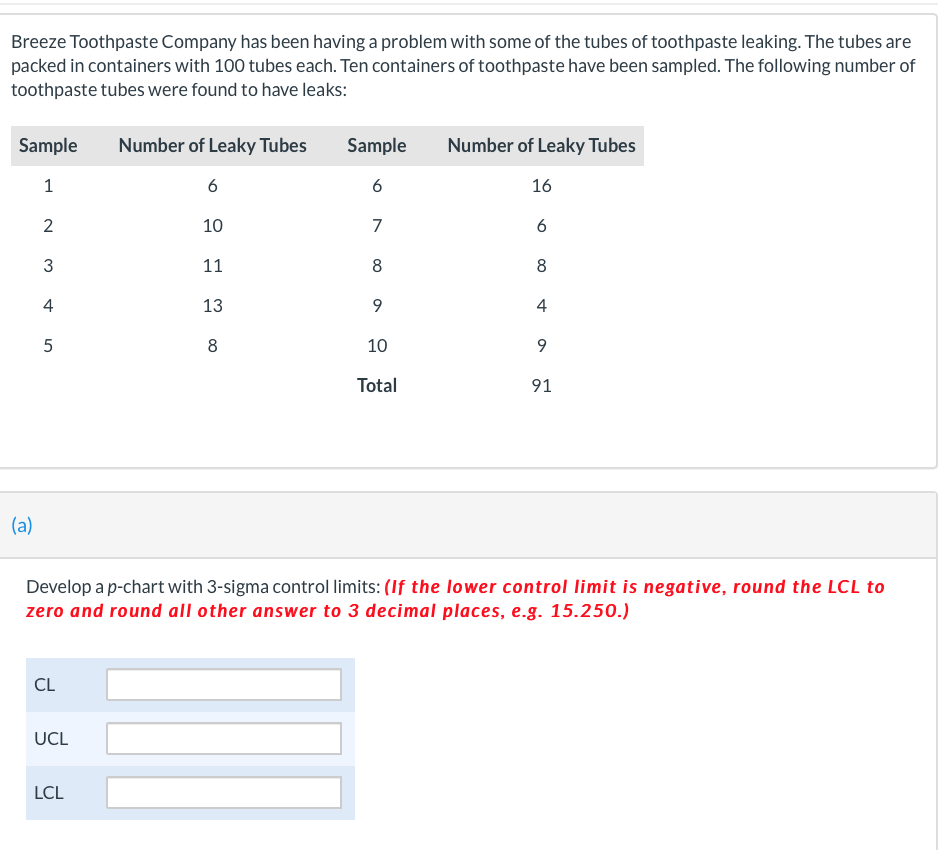
Task: Click sample number 1 in table
Action: tap(48, 185)
